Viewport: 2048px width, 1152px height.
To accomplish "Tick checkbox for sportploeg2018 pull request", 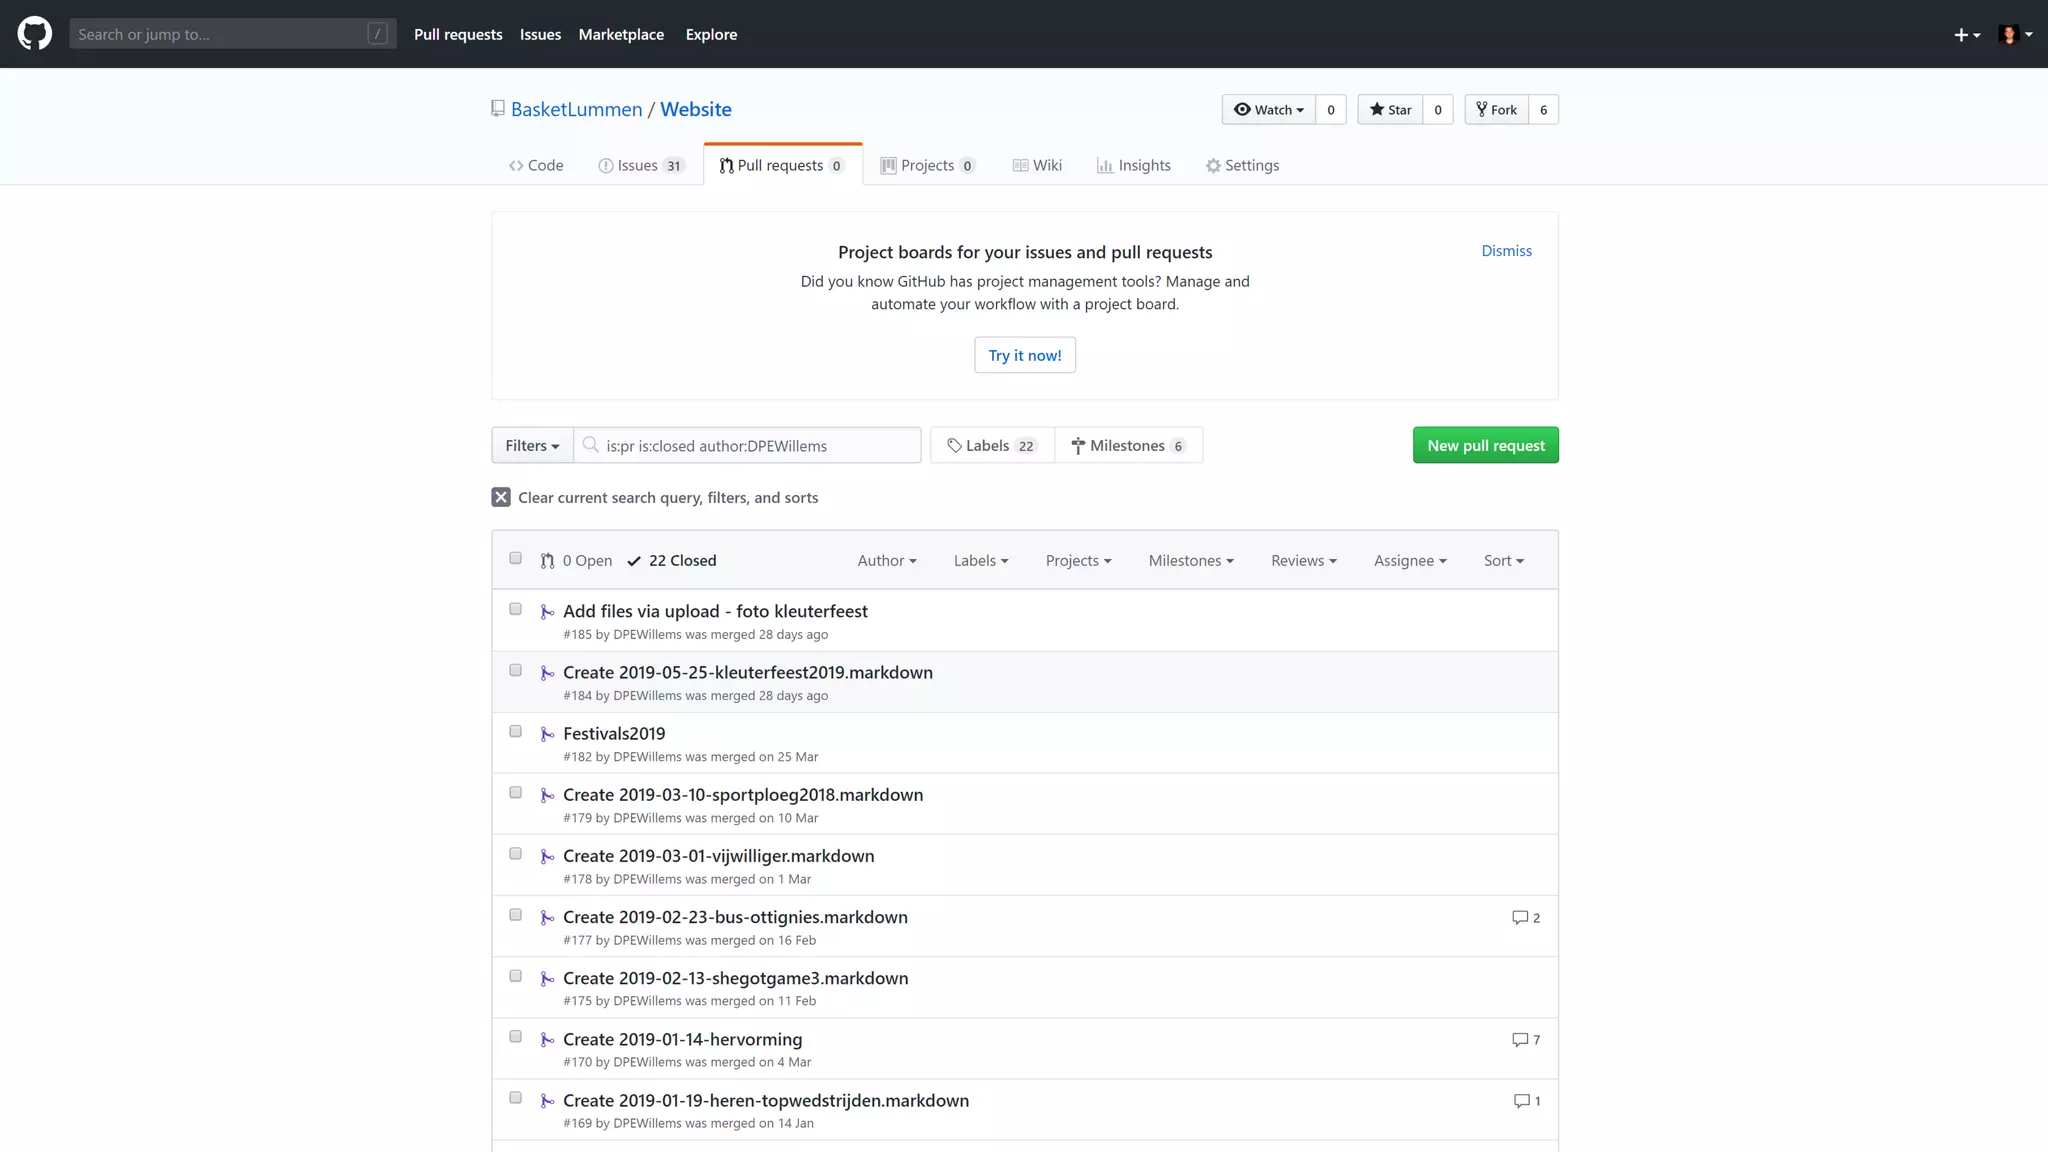I will (x=515, y=792).
